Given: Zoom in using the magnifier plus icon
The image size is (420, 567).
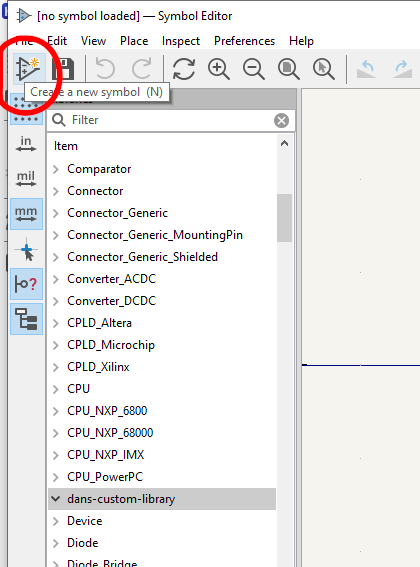Looking at the screenshot, I should (x=219, y=68).
